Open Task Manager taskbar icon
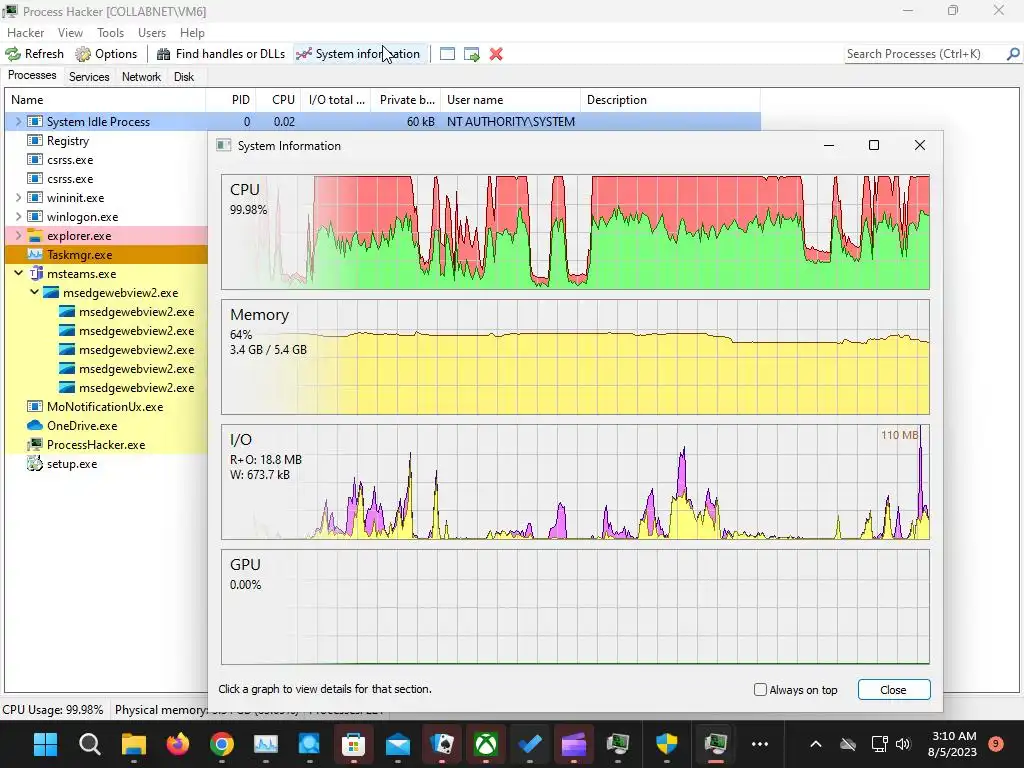The image size is (1024, 768). pos(266,744)
